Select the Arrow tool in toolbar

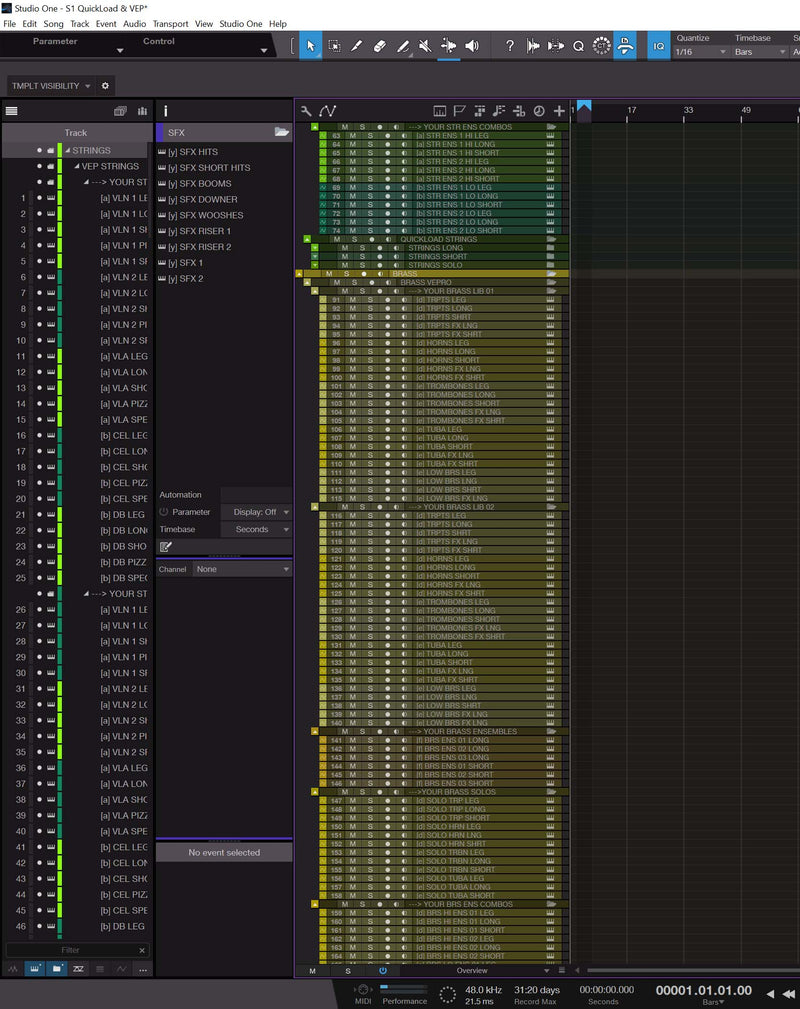(310, 46)
